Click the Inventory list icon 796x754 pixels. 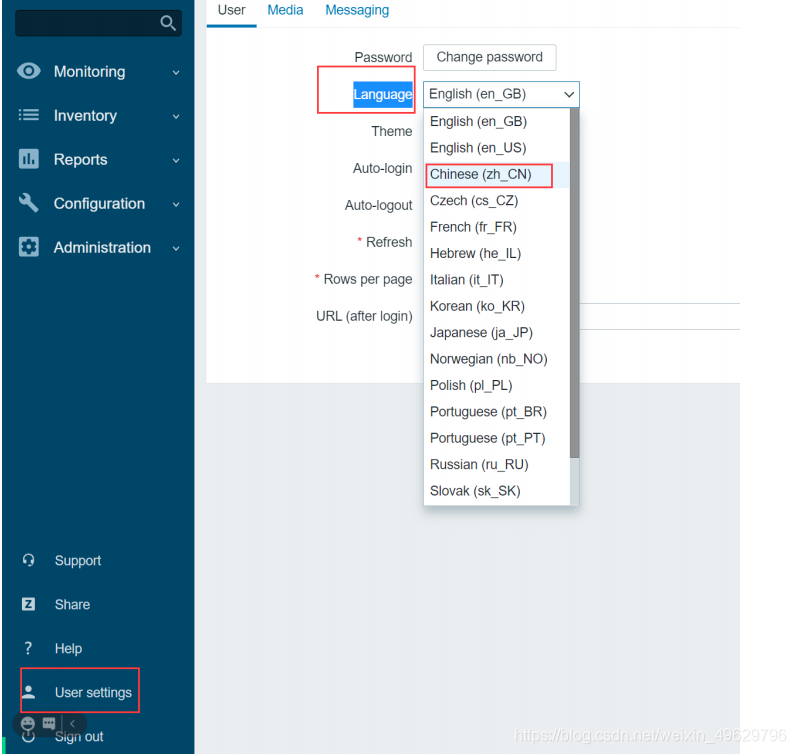pyautogui.click(x=28, y=115)
